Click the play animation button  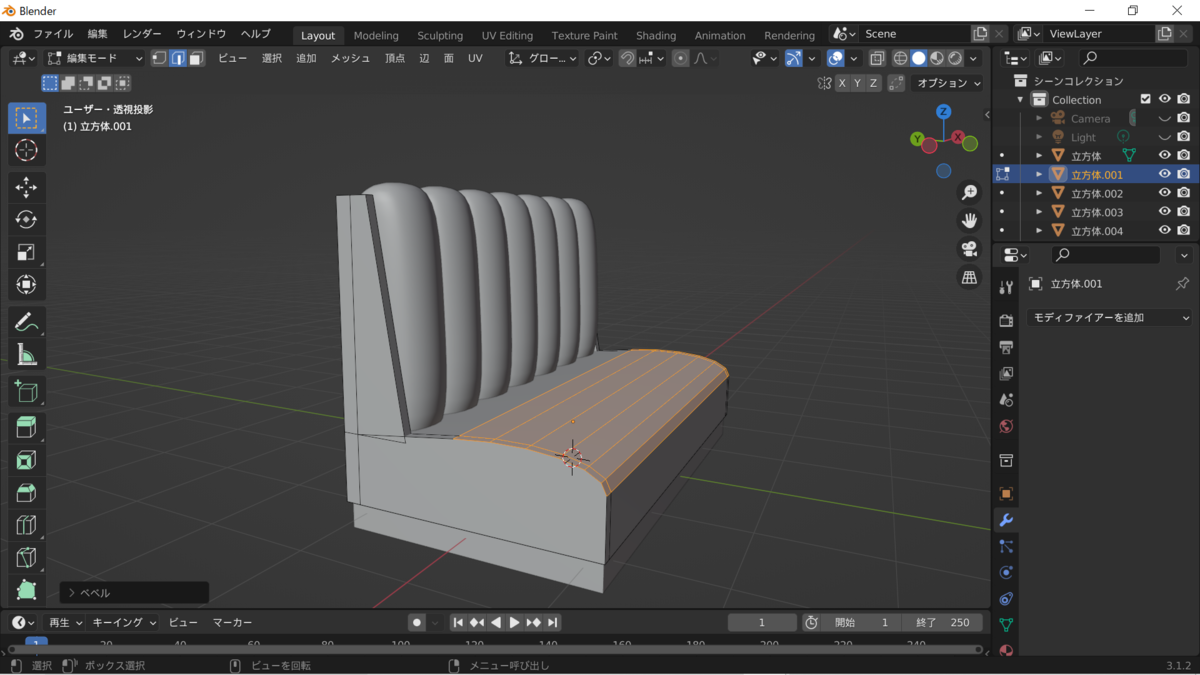[x=515, y=622]
